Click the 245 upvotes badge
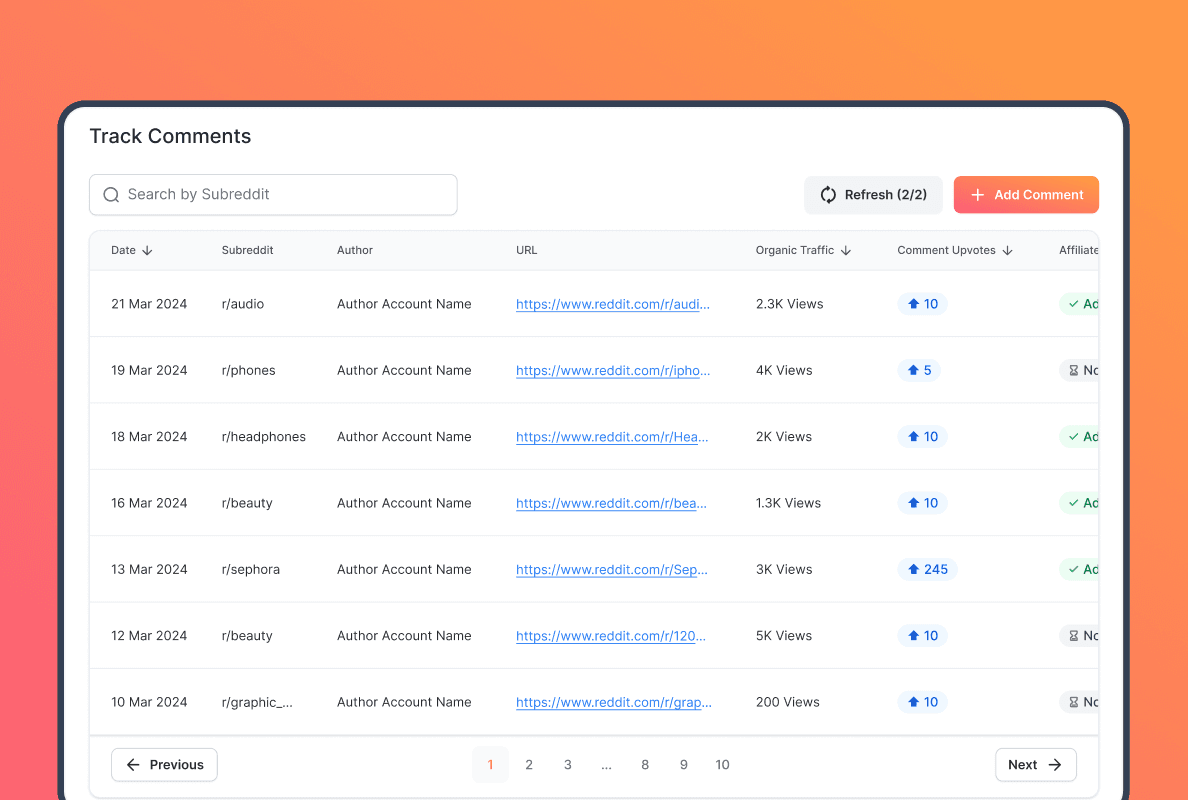1188x800 pixels. point(927,570)
